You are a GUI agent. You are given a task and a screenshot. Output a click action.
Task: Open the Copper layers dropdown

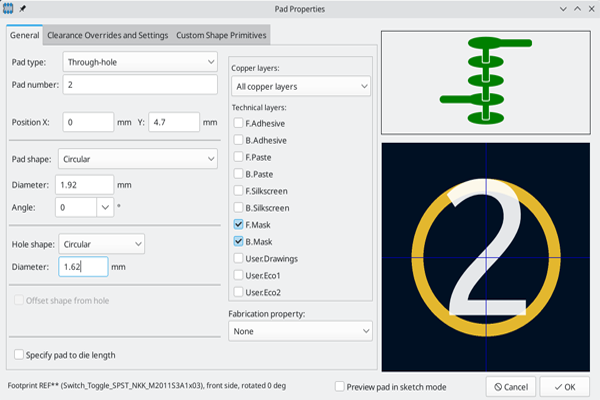point(301,87)
